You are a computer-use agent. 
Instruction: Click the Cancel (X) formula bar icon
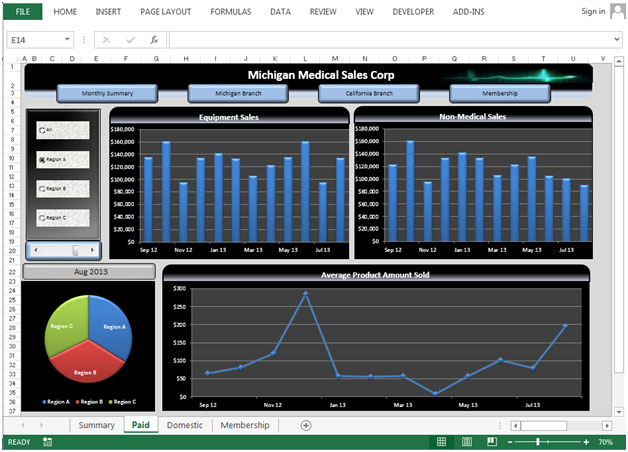(107, 40)
